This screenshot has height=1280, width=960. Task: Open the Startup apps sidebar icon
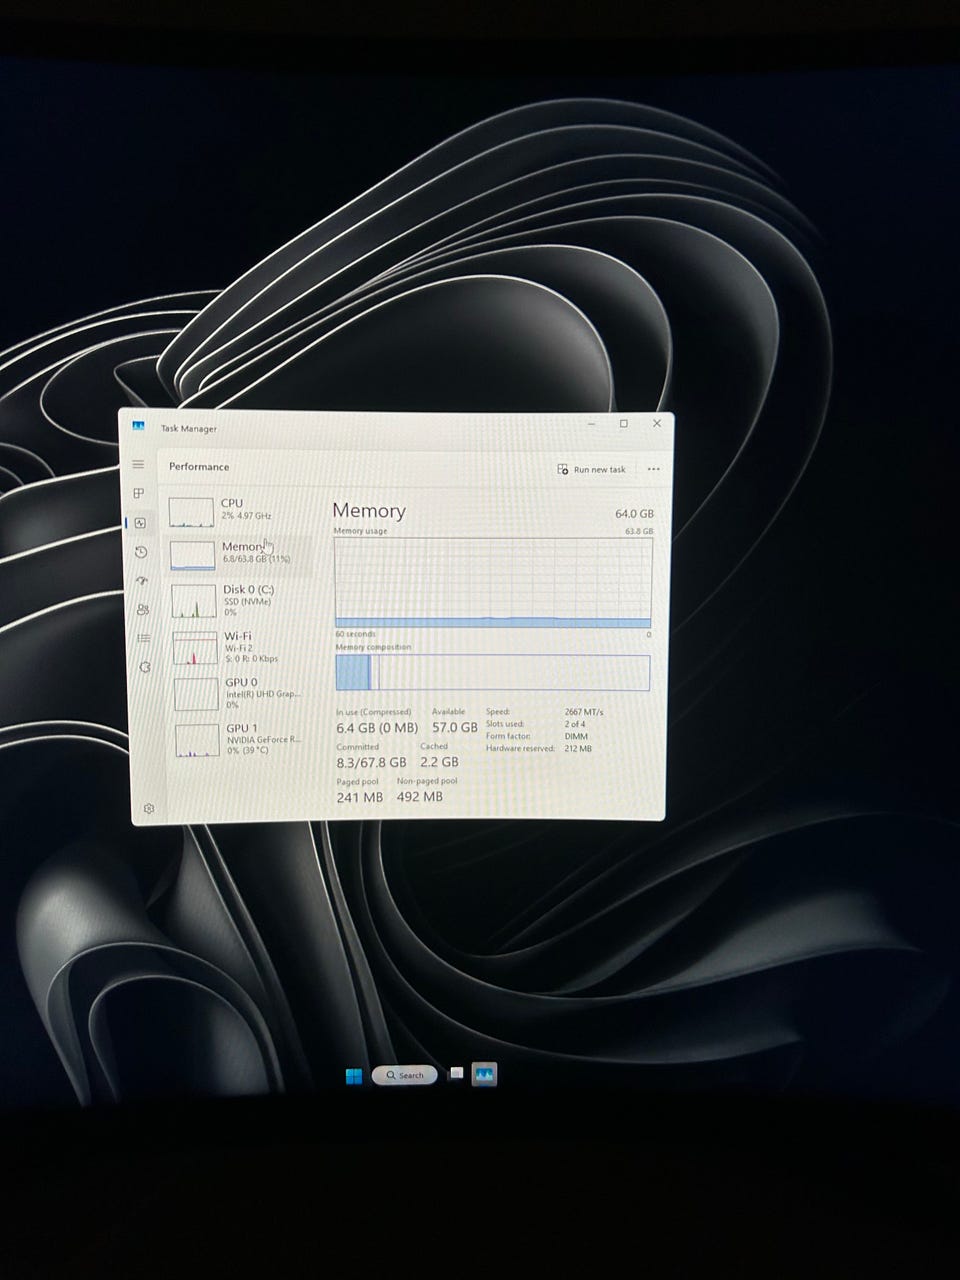pyautogui.click(x=142, y=581)
